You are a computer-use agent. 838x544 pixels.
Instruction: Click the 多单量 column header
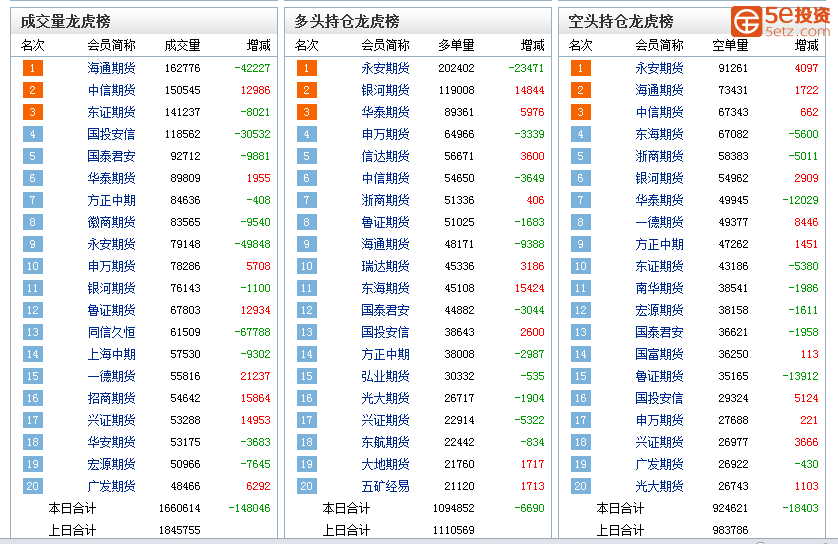click(x=456, y=45)
